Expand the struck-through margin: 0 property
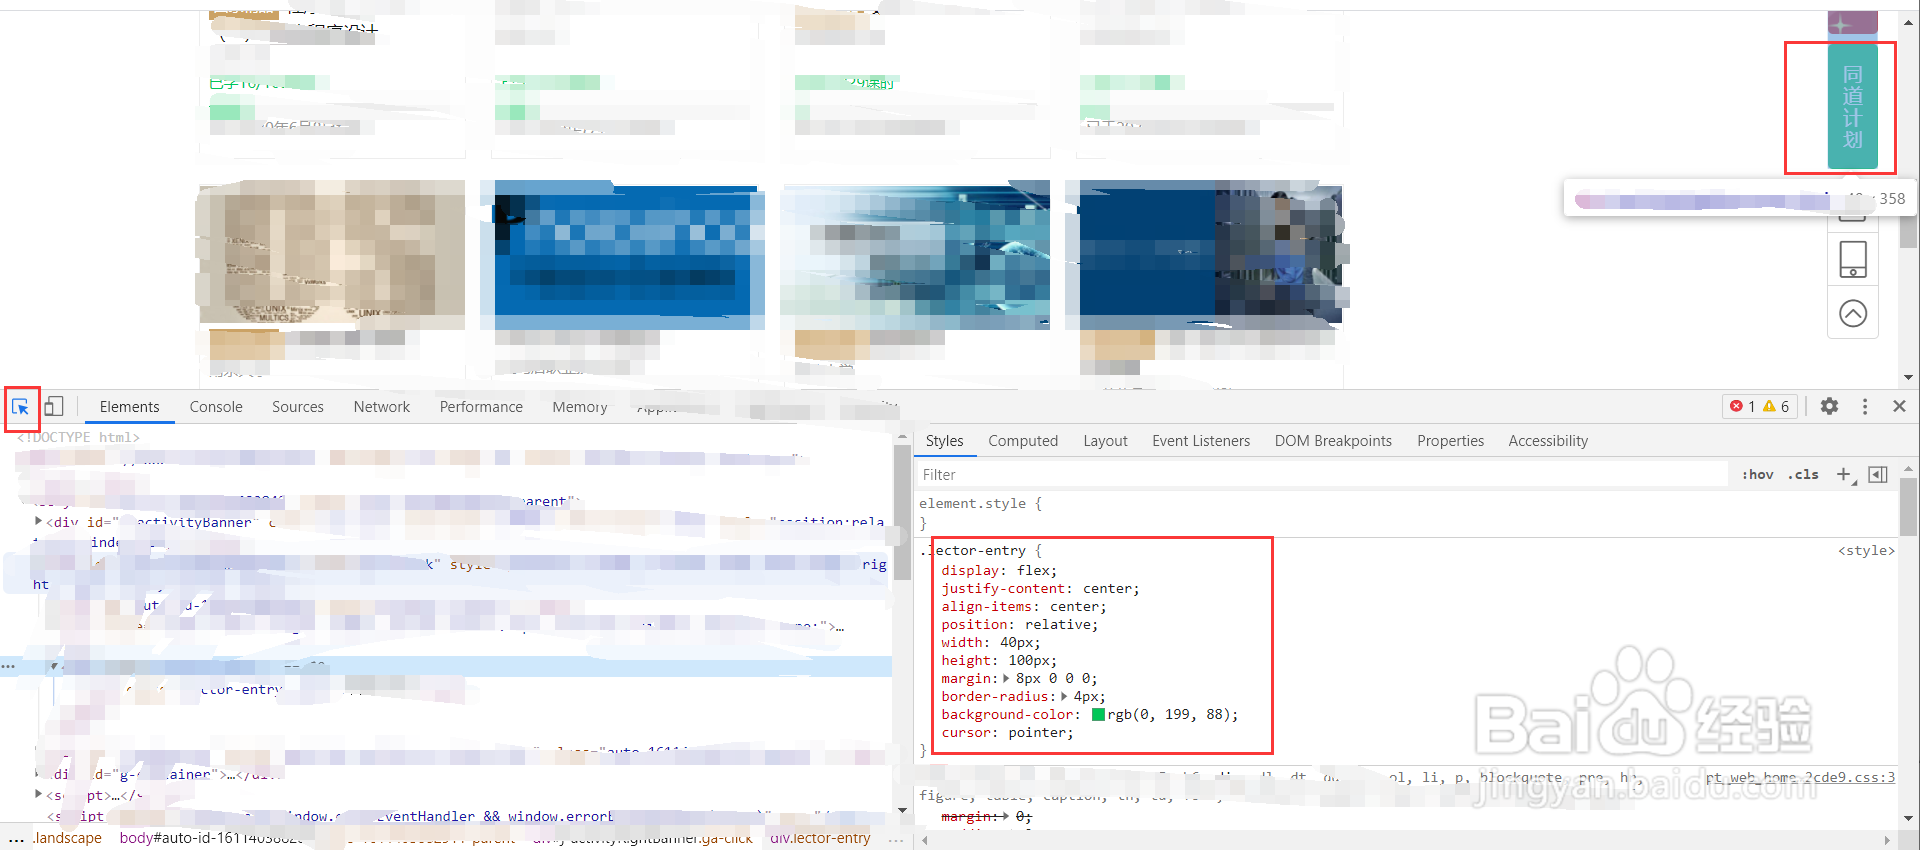 (1006, 817)
